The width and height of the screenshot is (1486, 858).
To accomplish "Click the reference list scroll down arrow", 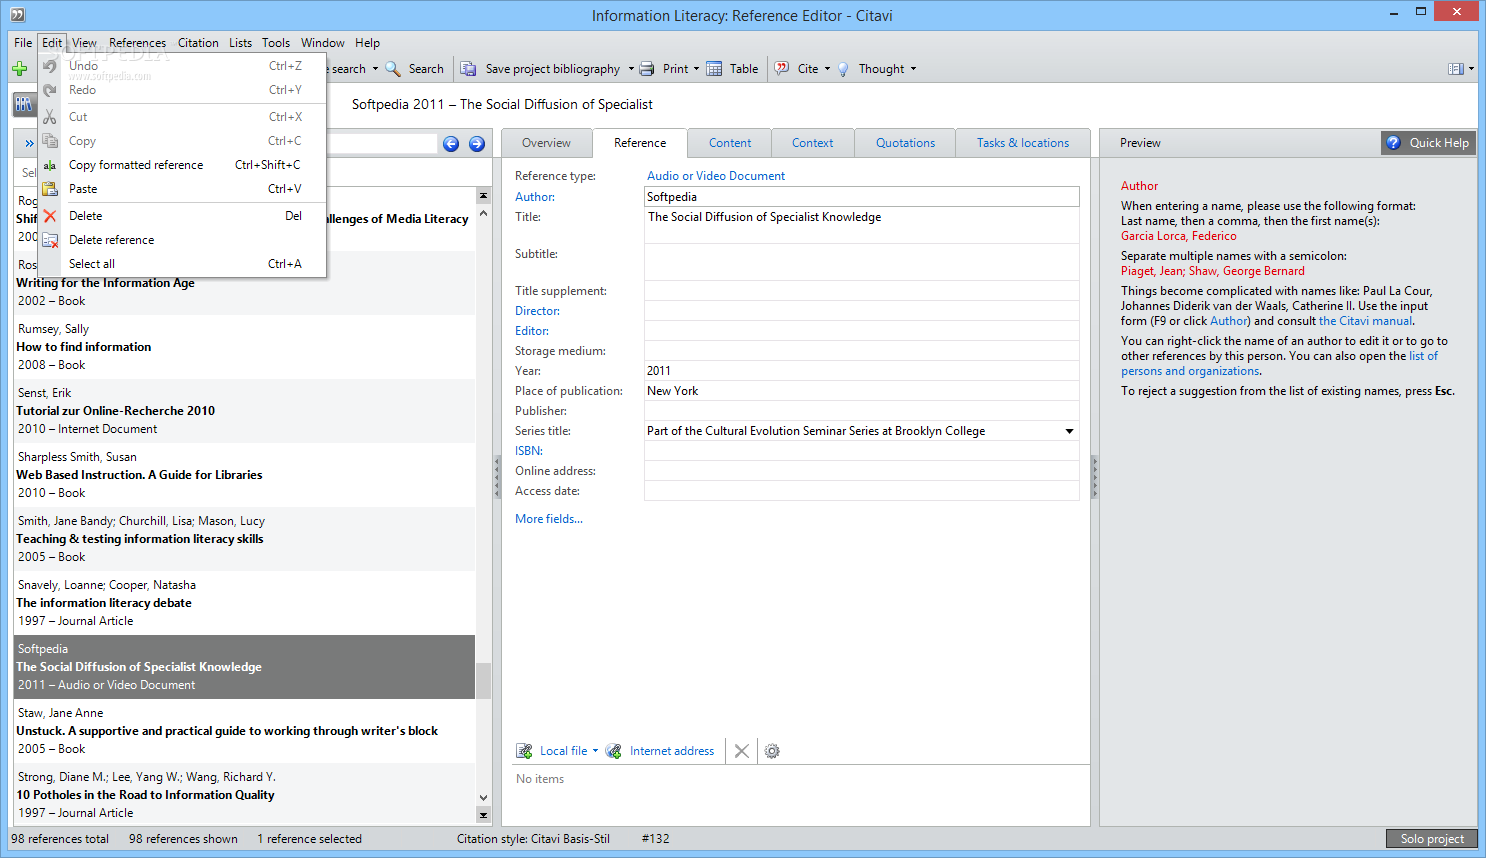I will coord(484,798).
